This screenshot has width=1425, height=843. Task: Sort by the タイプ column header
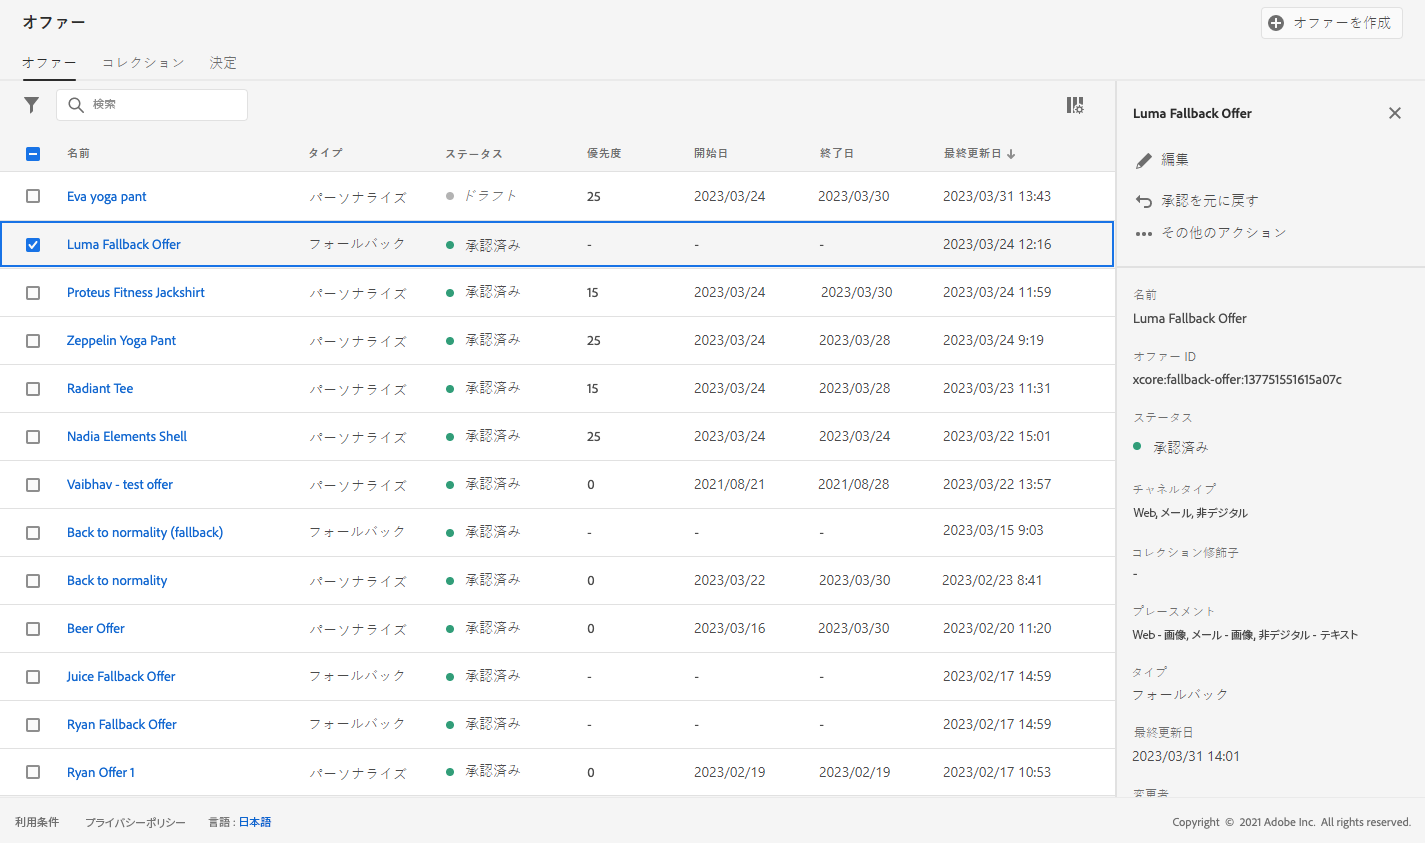click(326, 154)
